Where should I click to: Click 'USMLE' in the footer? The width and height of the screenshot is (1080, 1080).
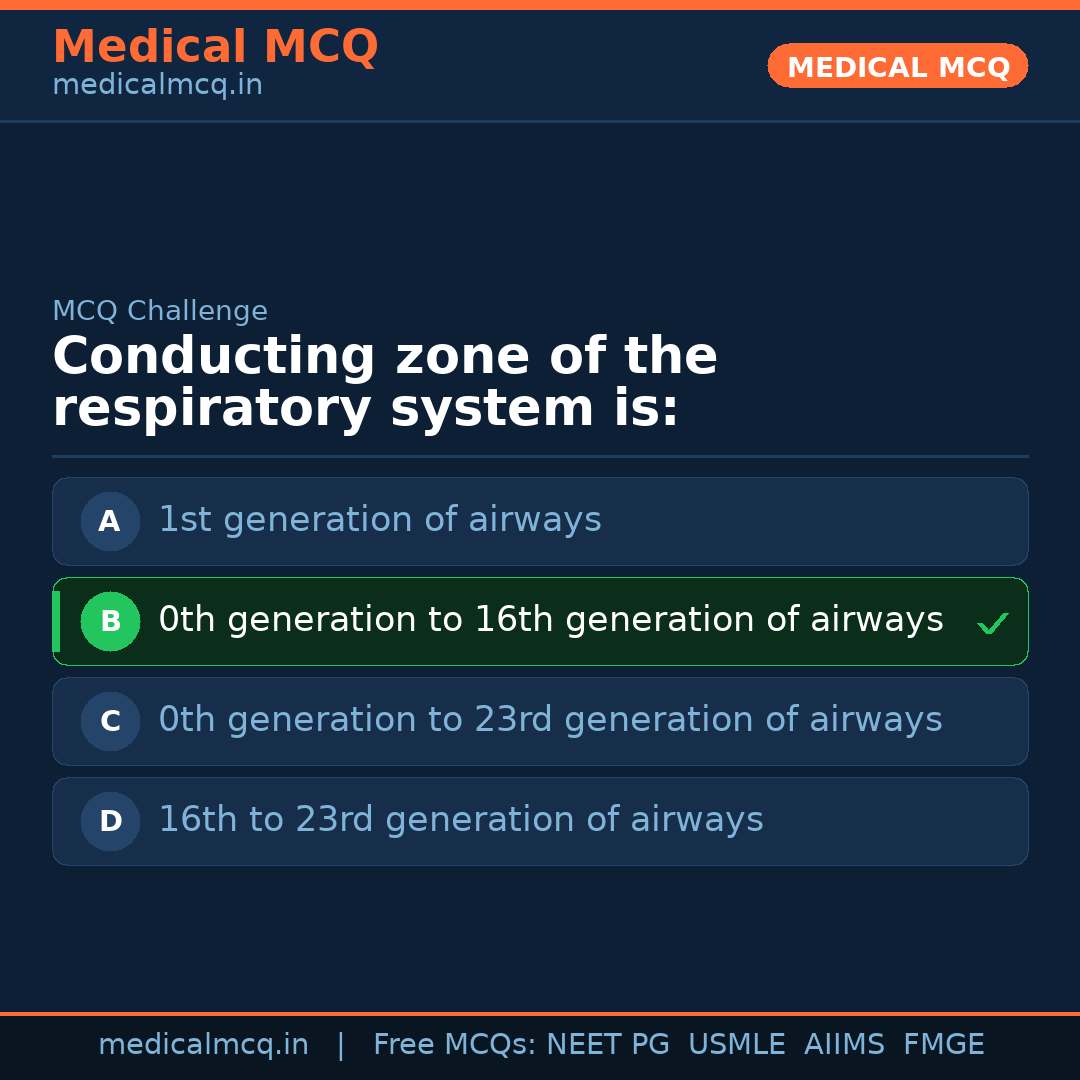[x=736, y=1045]
